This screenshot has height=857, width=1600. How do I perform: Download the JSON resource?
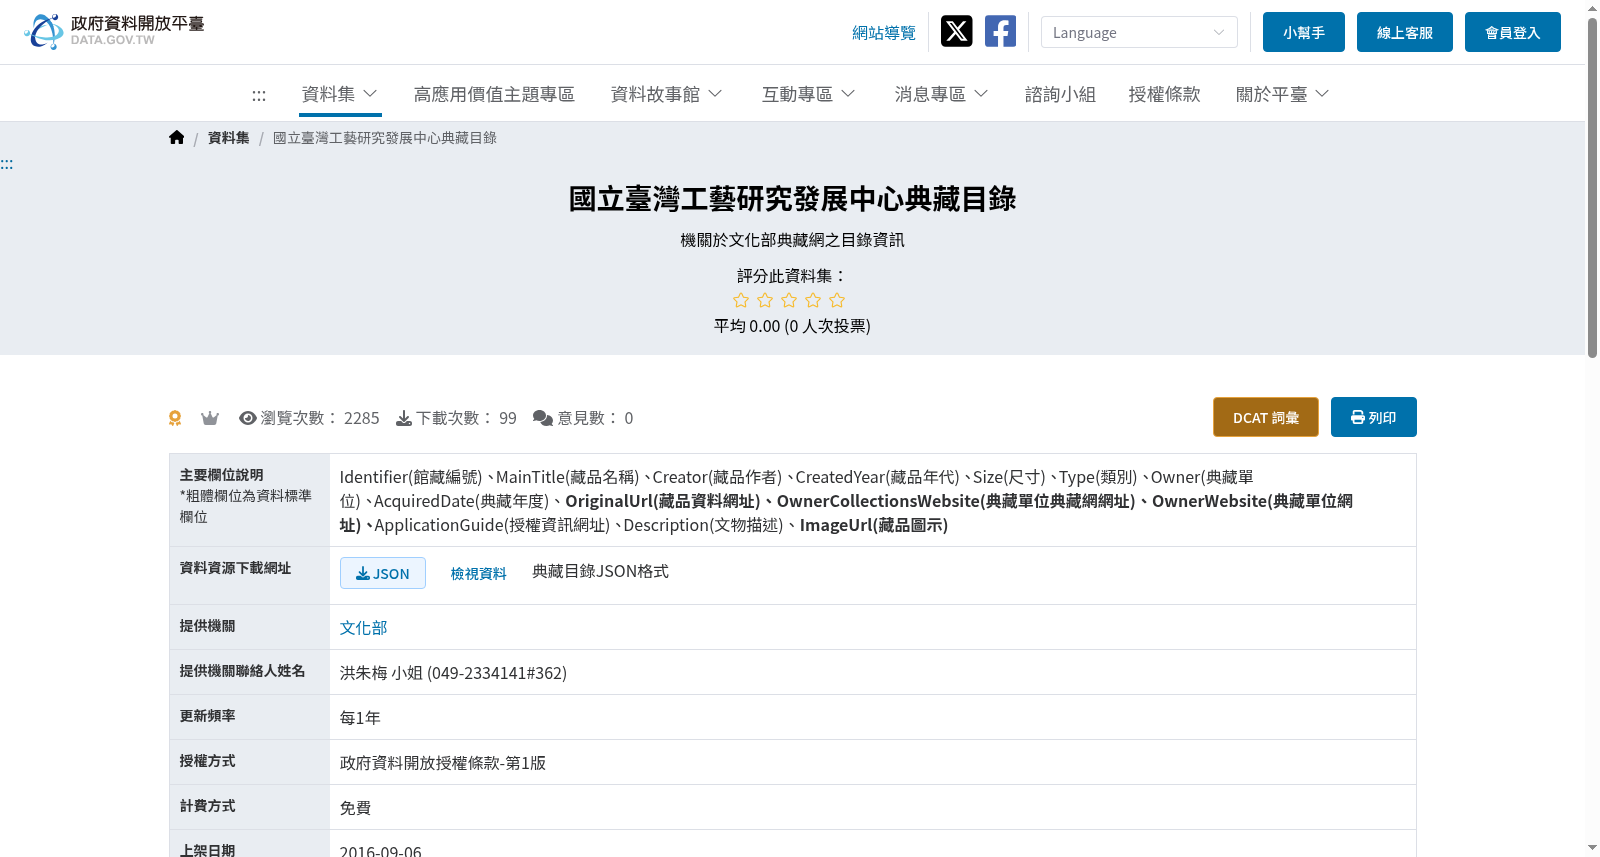(x=383, y=573)
